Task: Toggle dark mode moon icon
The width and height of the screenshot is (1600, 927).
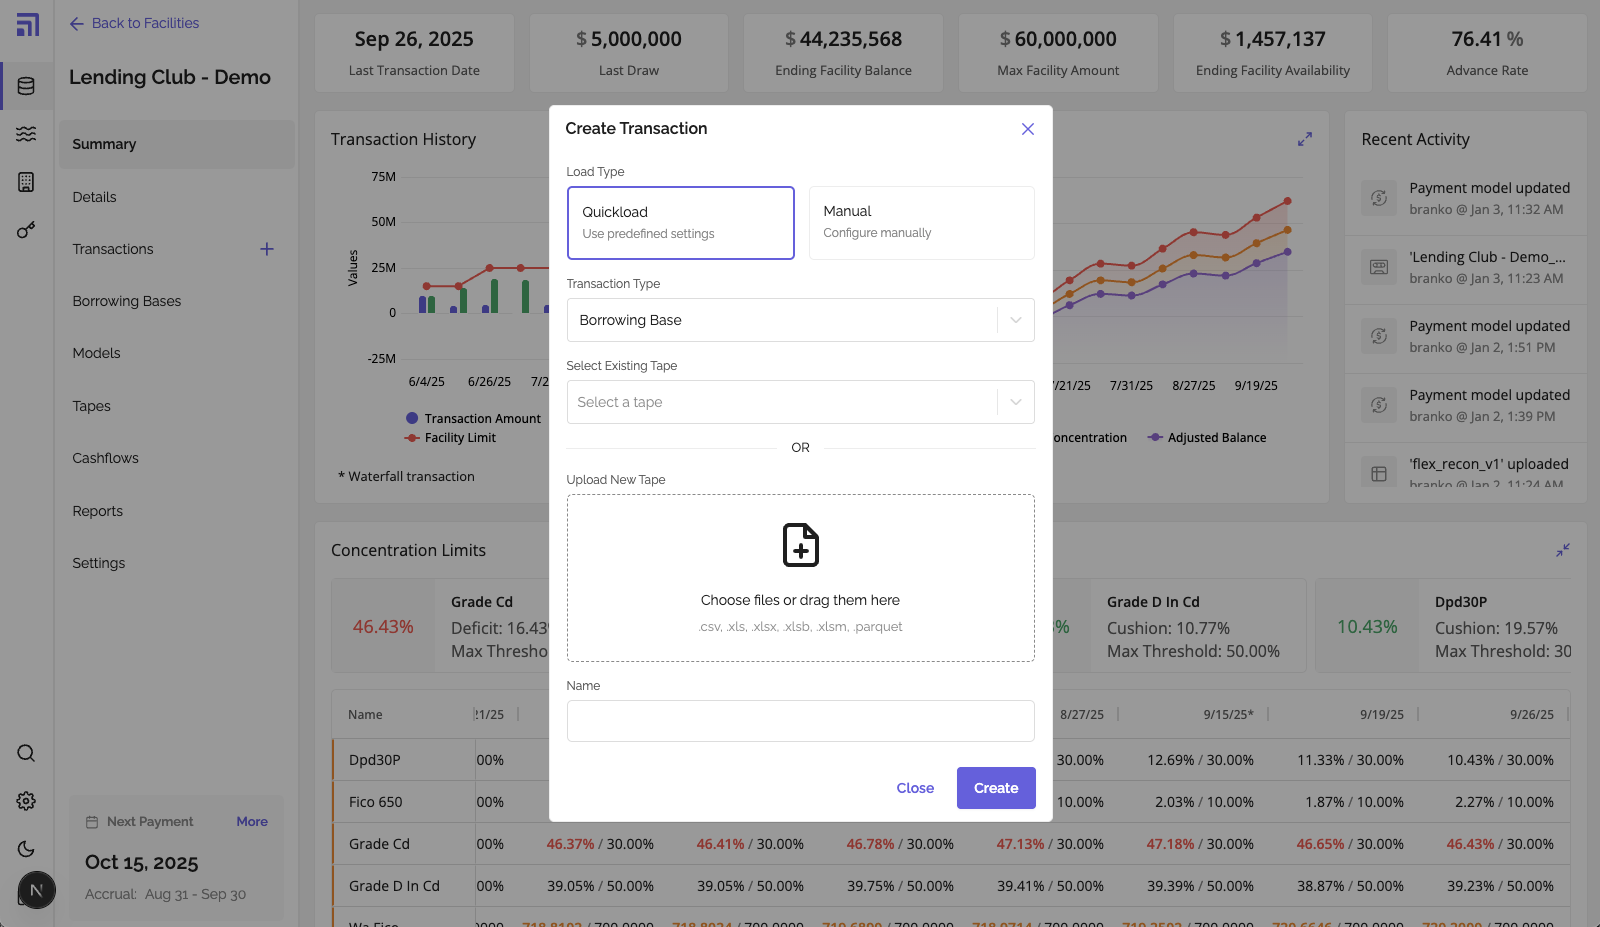Action: pos(27,849)
